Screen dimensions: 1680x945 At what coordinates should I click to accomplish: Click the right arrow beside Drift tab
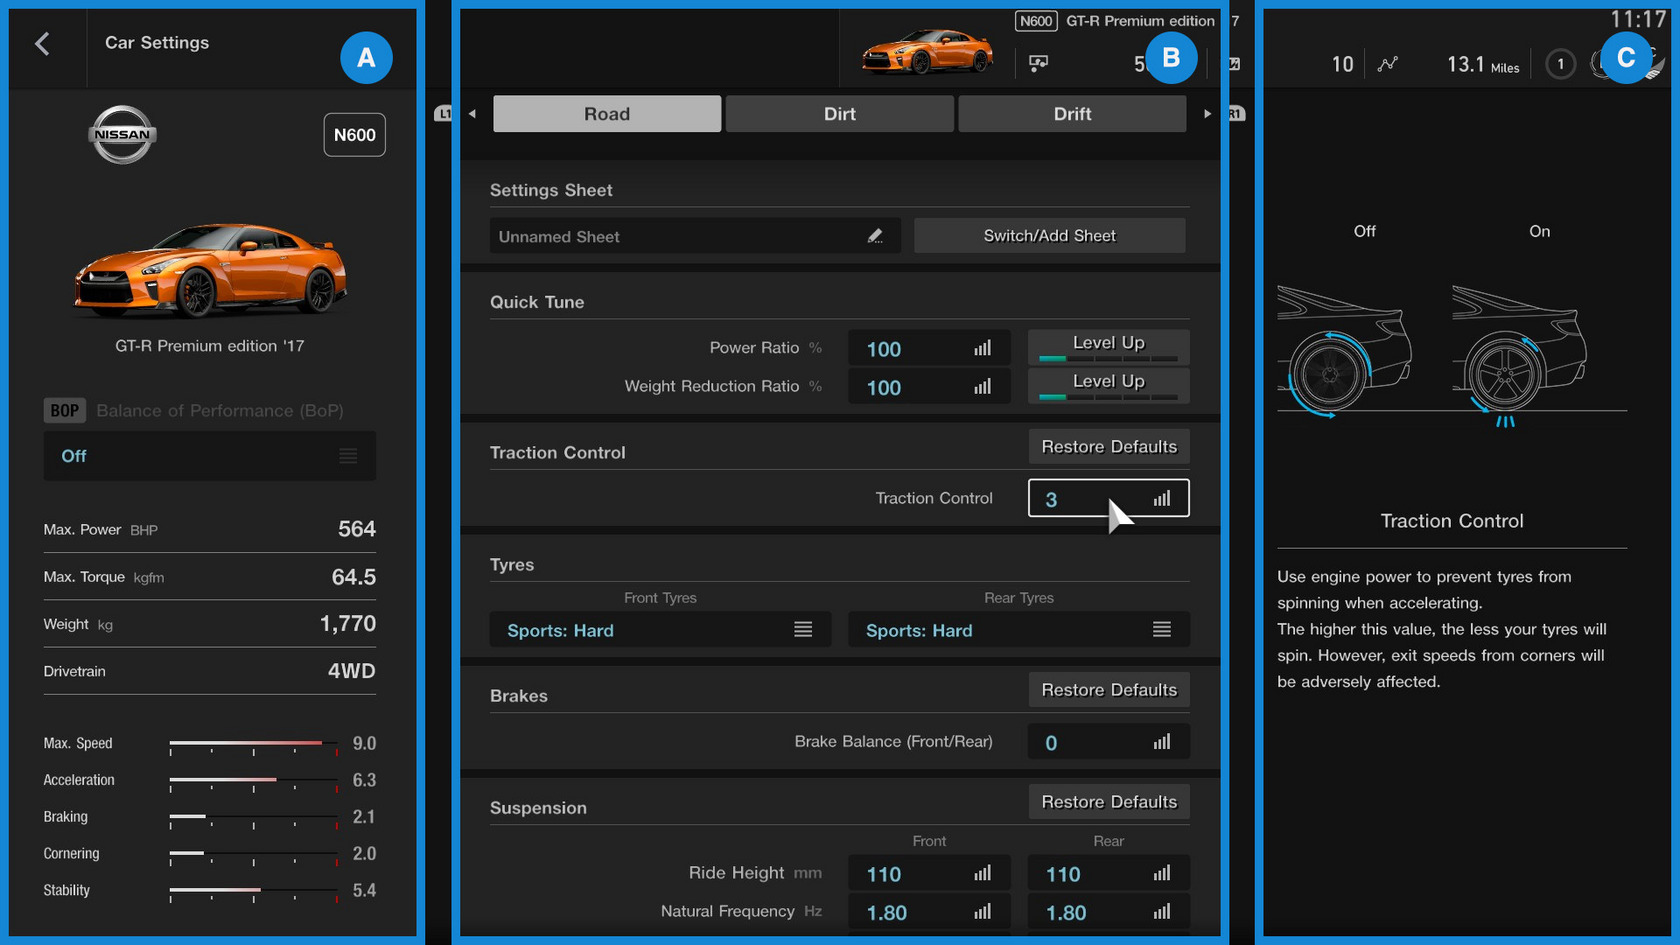pyautogui.click(x=1207, y=114)
